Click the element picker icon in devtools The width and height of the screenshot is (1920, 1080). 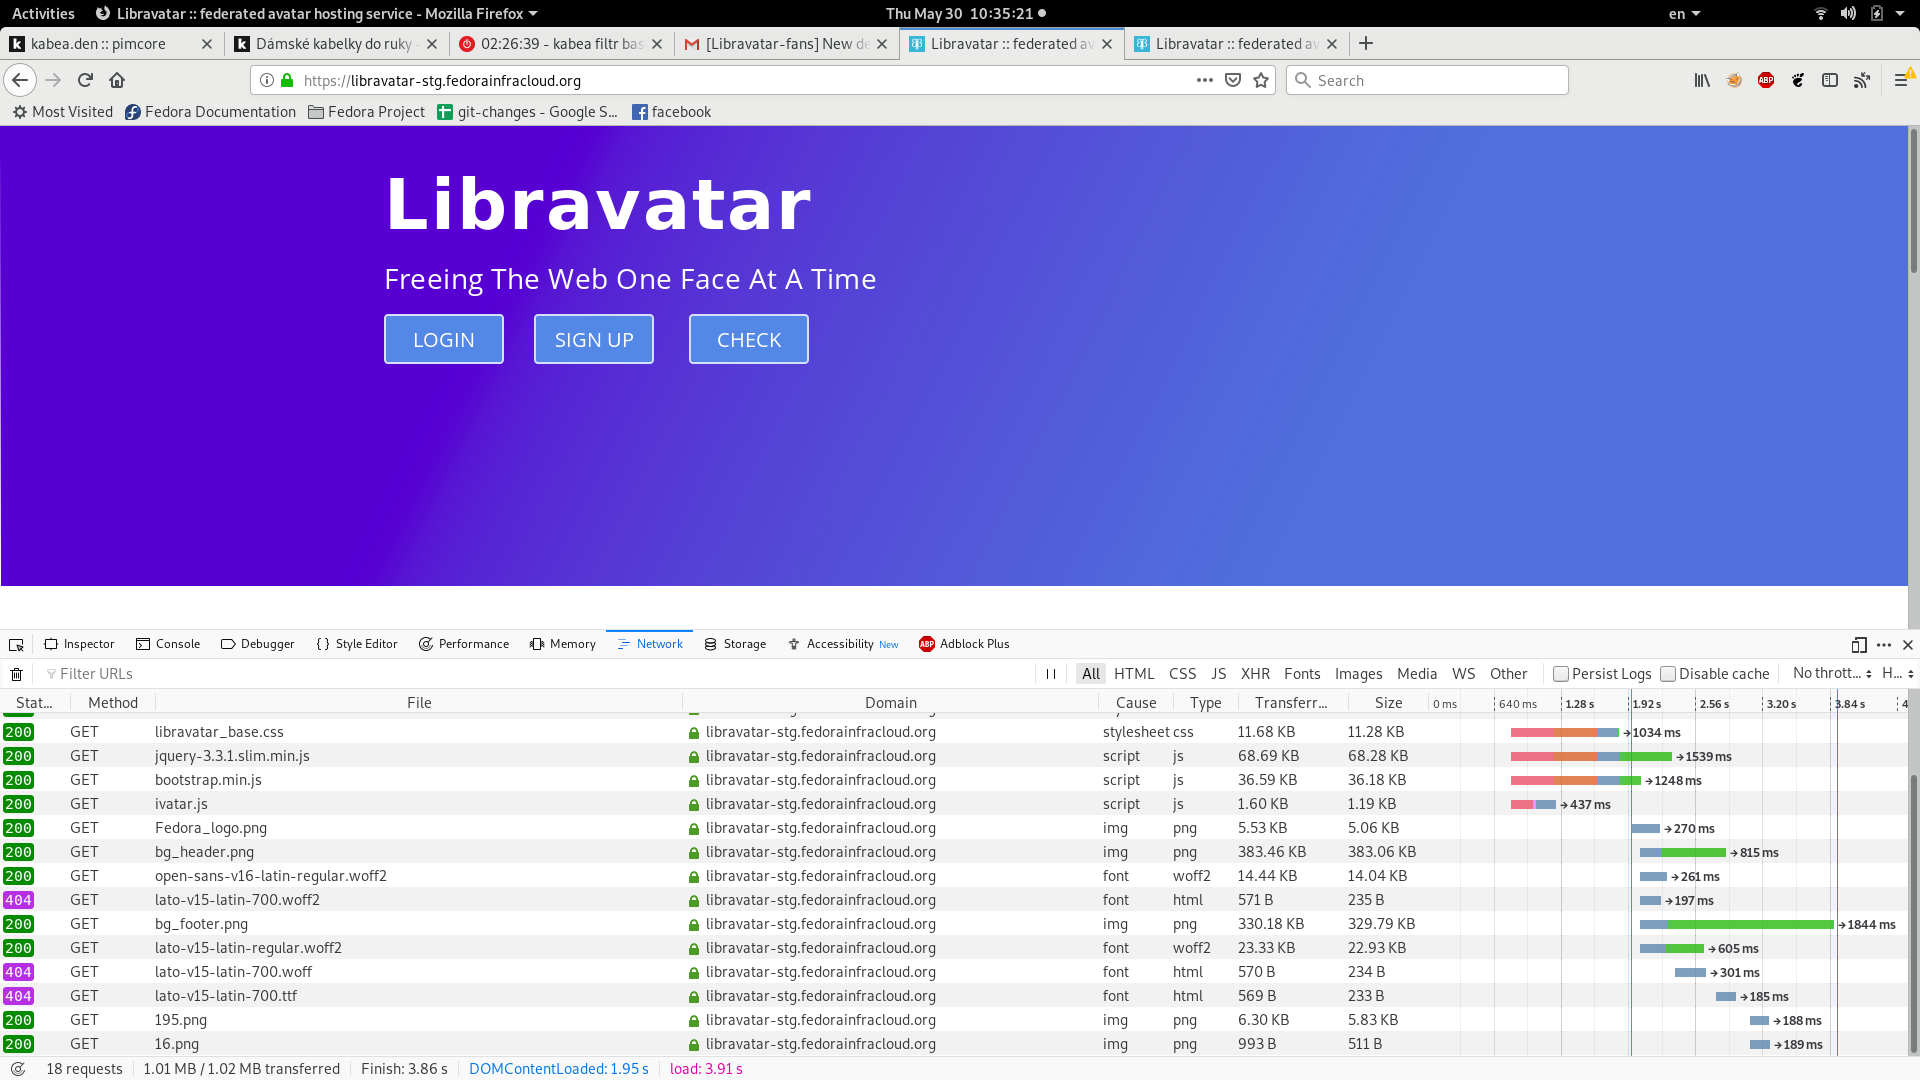16,645
